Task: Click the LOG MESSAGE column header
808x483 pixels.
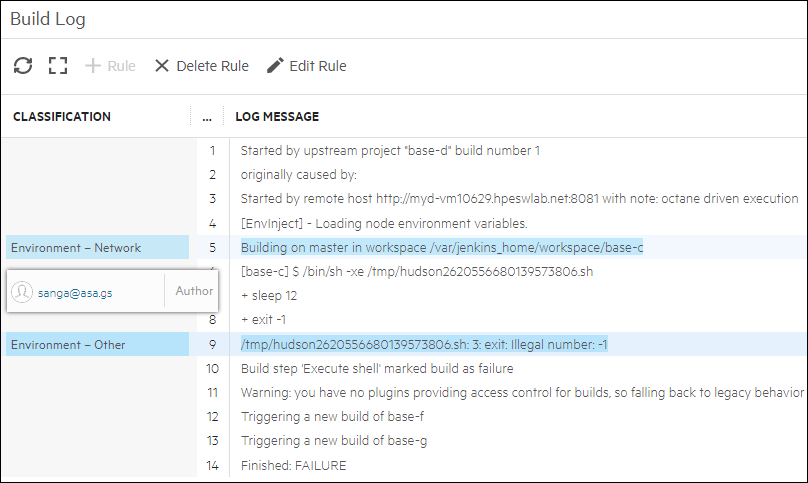Action: (277, 117)
